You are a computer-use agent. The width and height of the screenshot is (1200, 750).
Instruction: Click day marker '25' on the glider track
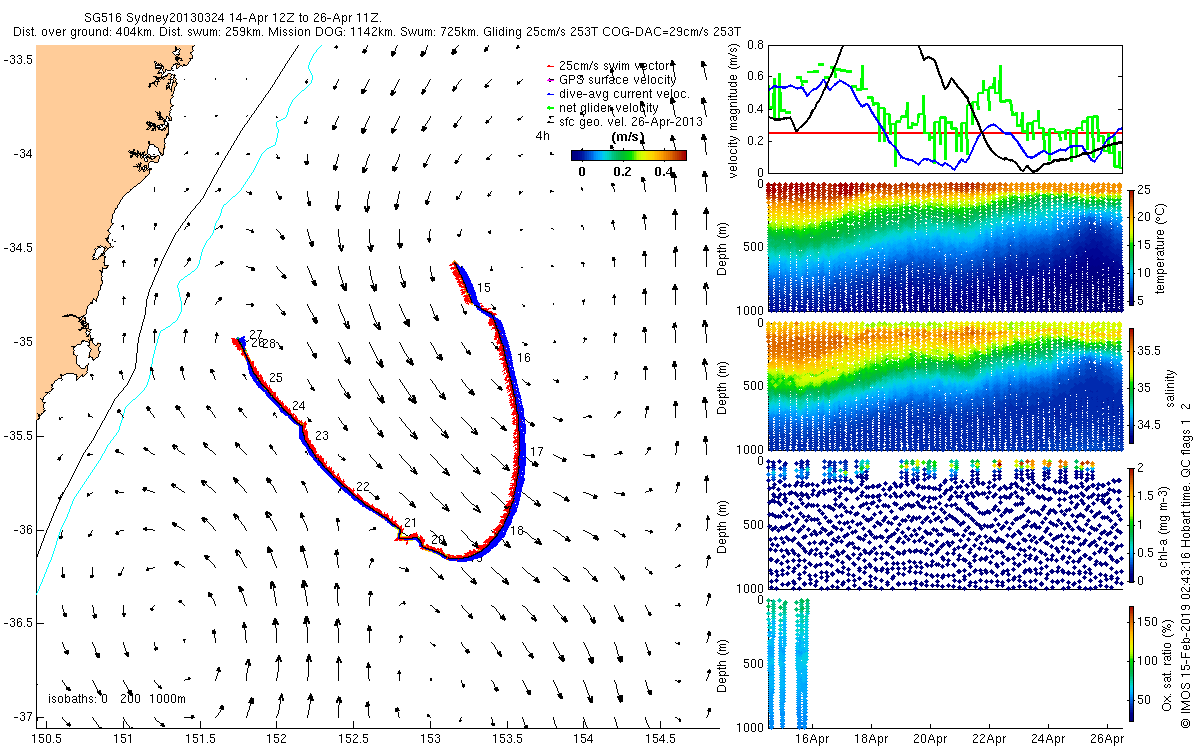(x=276, y=377)
